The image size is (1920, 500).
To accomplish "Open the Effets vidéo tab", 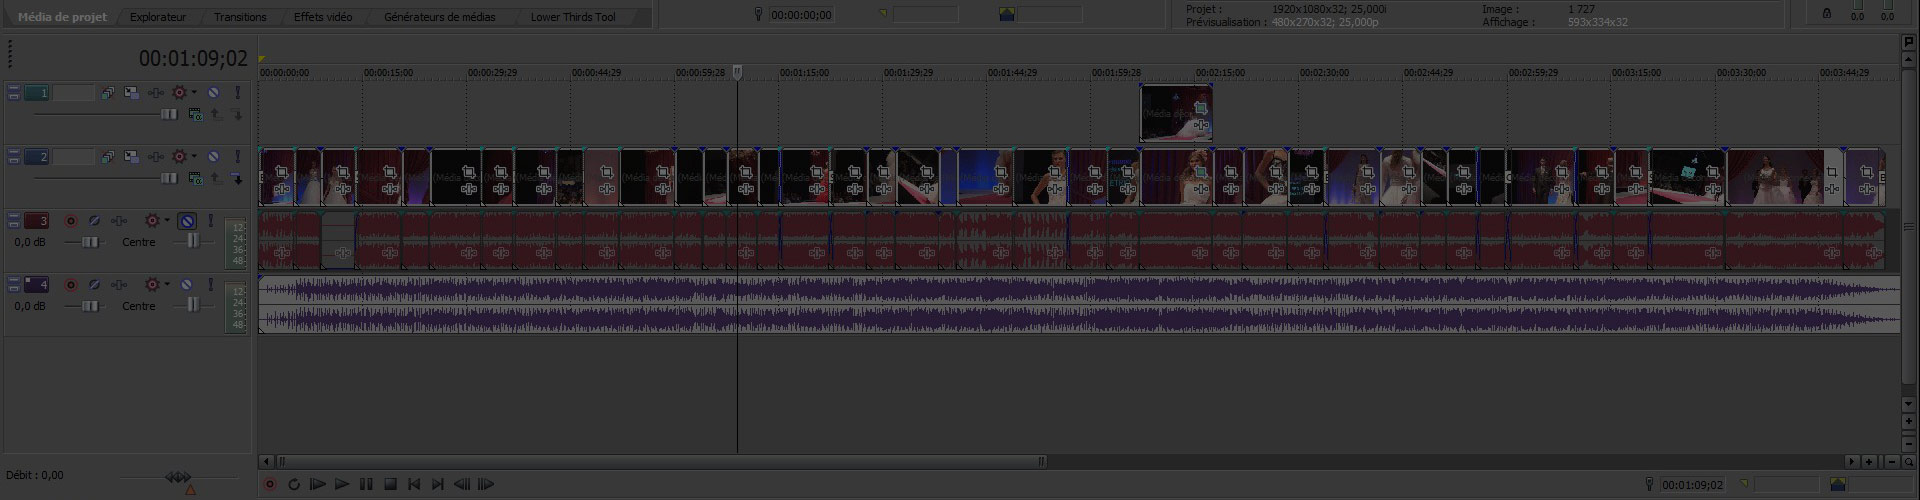I will [x=323, y=17].
